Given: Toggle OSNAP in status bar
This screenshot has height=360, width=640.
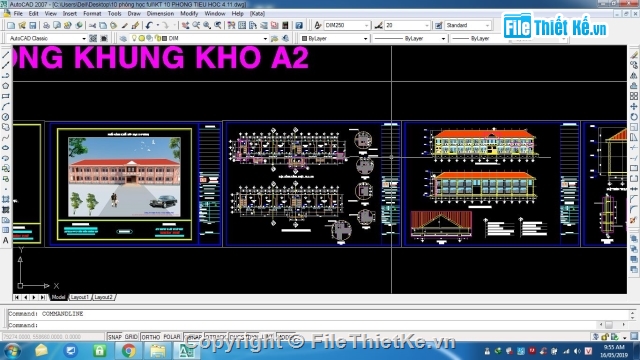Looking at the screenshot, I should 193,337.
